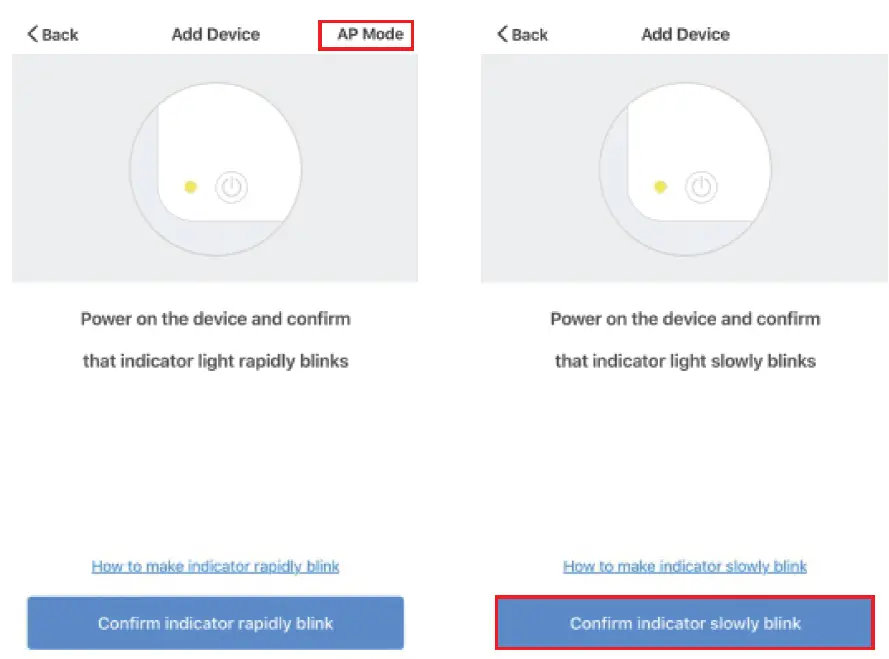Click the circular device illustration on the left
The image size is (889, 659).
(215, 169)
